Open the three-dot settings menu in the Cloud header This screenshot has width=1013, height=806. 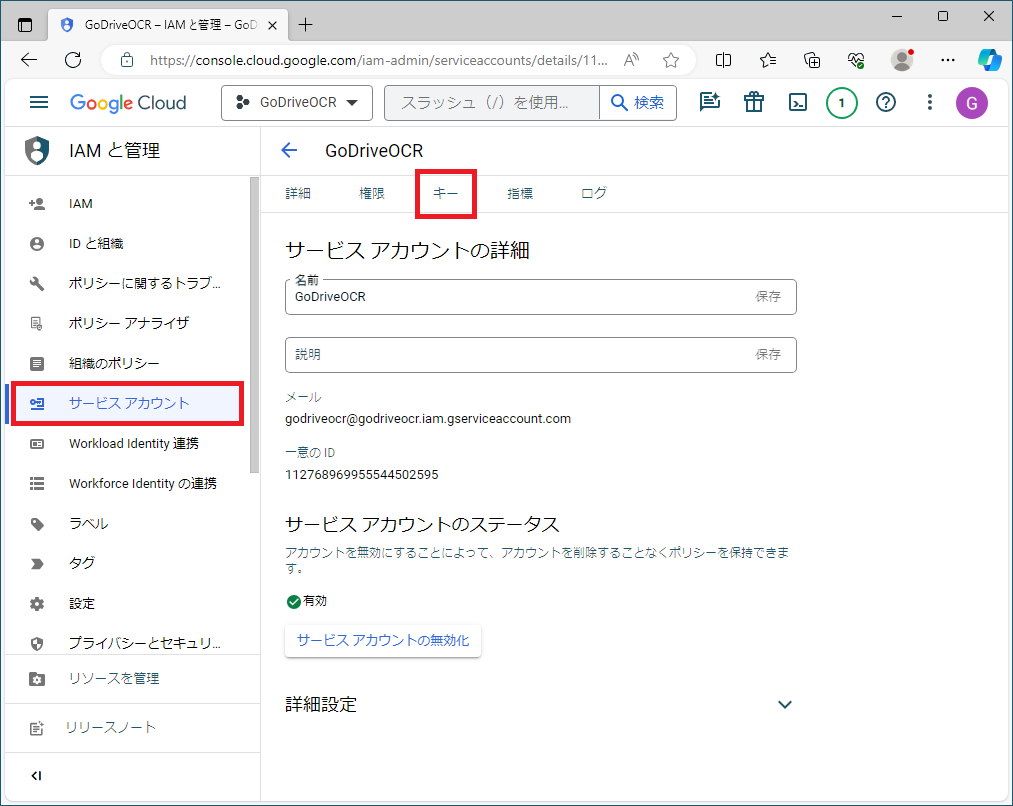[x=930, y=102]
